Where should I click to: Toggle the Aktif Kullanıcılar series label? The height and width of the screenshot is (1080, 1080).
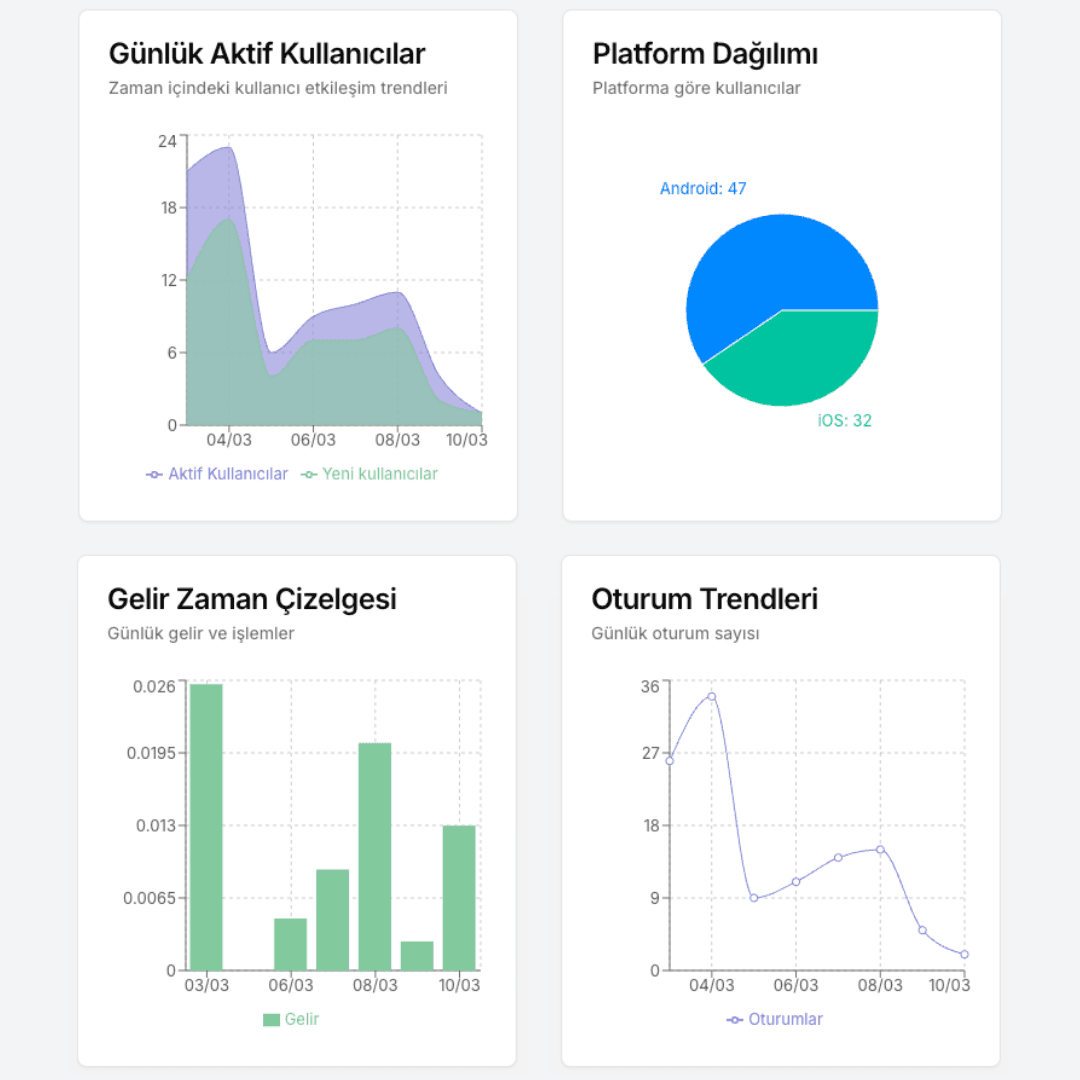pos(228,474)
